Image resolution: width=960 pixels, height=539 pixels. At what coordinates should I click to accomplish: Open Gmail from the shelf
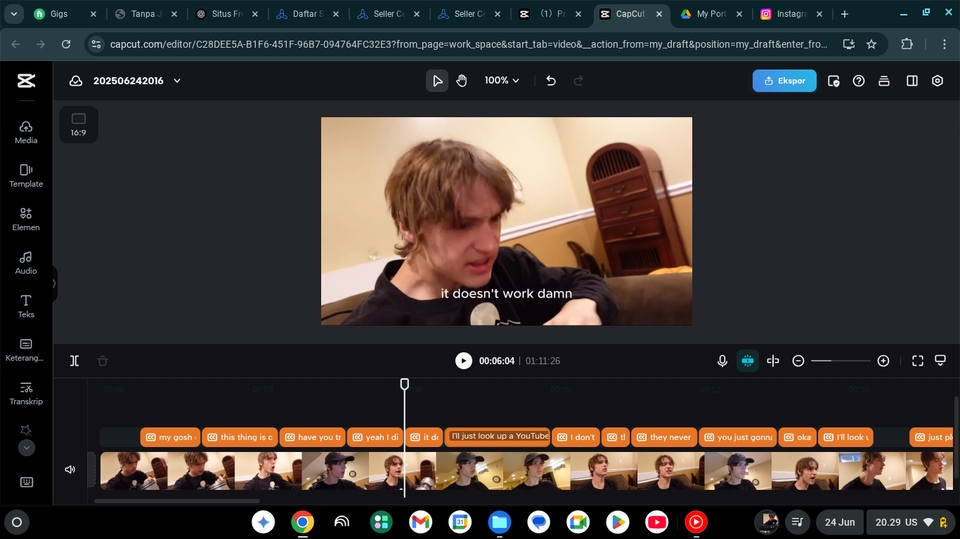tap(421, 522)
